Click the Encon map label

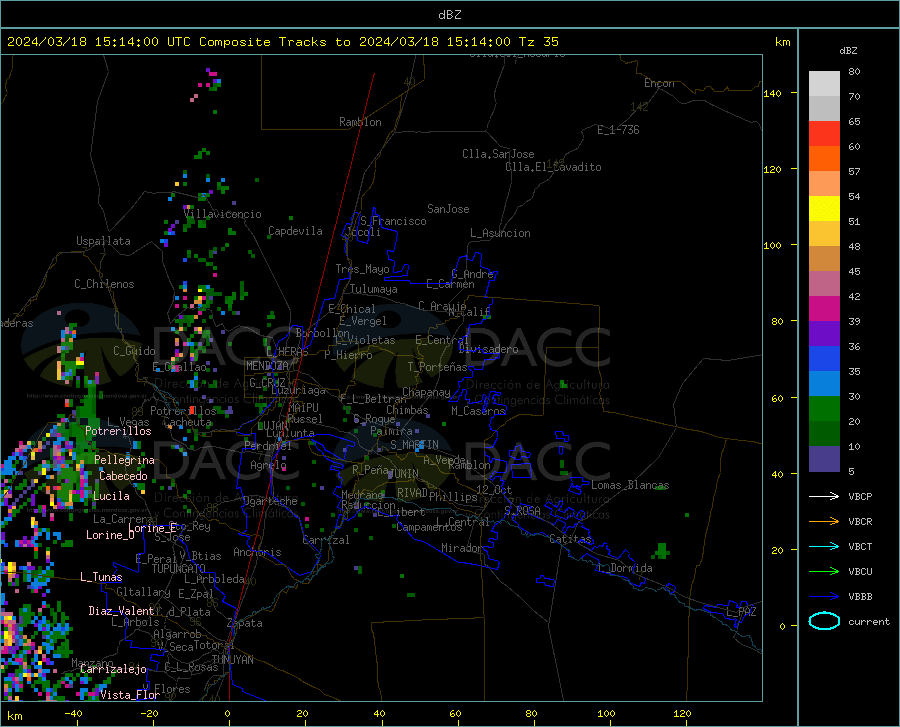(659, 83)
